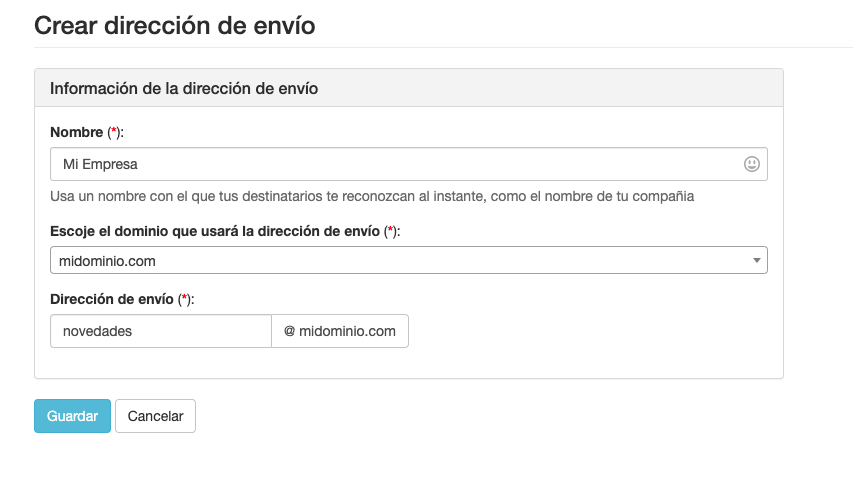Click red asterisk beside 'Dirección de envío' label
Screen dimensions: 853x490
point(184,299)
